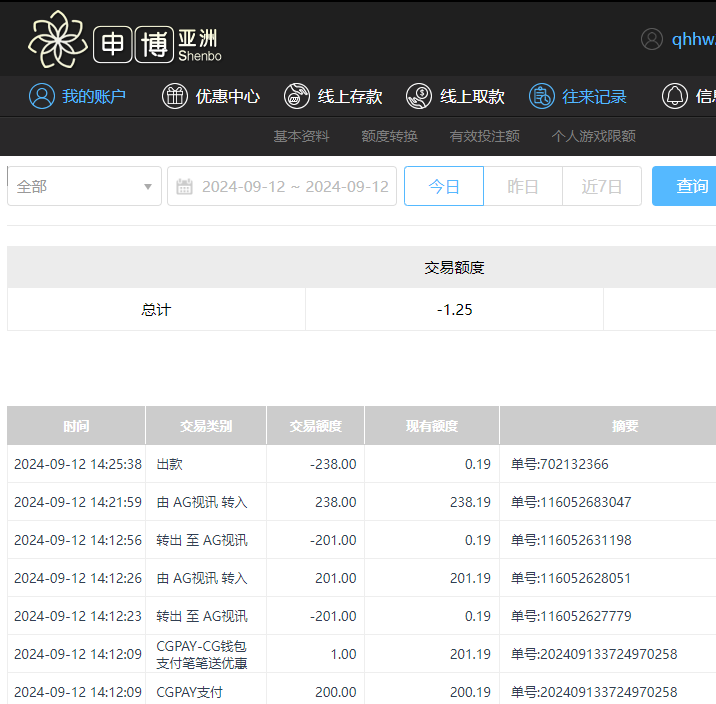Open the 基本资料 sub-tab
716x704 pixels.
point(301,136)
